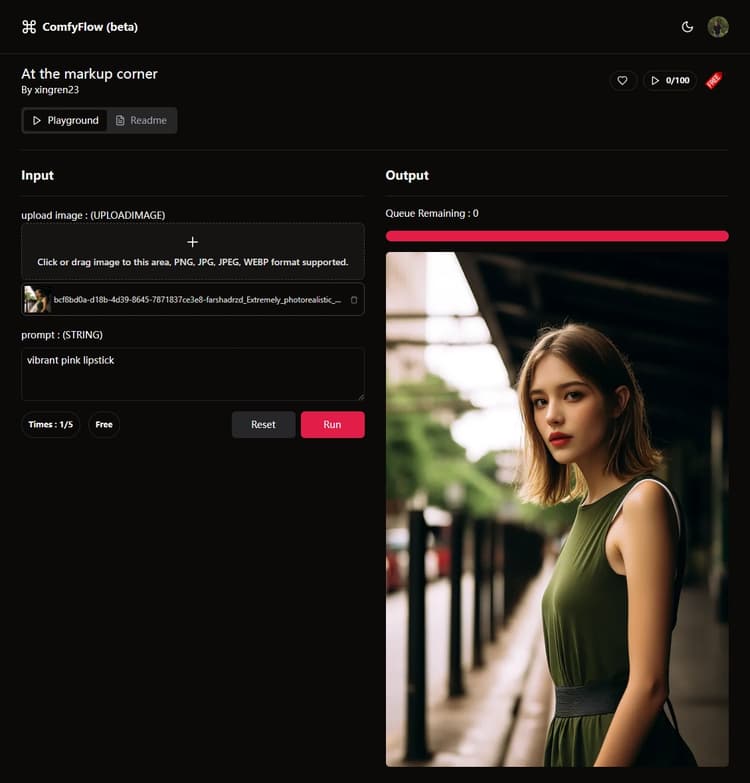
Task: Click the plus icon in upload area
Action: pos(193,242)
